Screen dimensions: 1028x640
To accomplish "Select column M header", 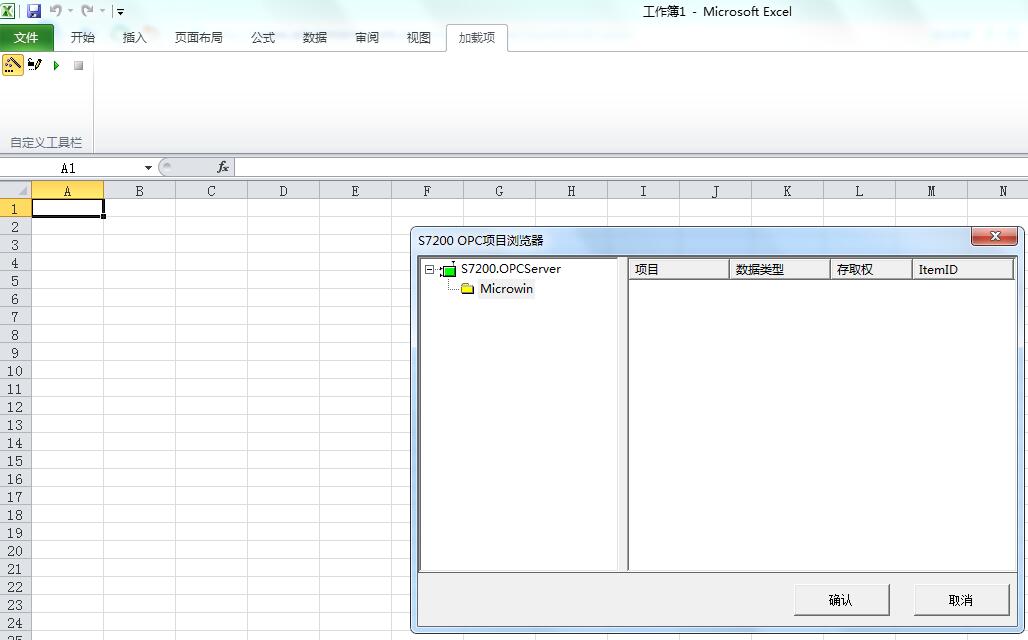I will click(x=931, y=191).
